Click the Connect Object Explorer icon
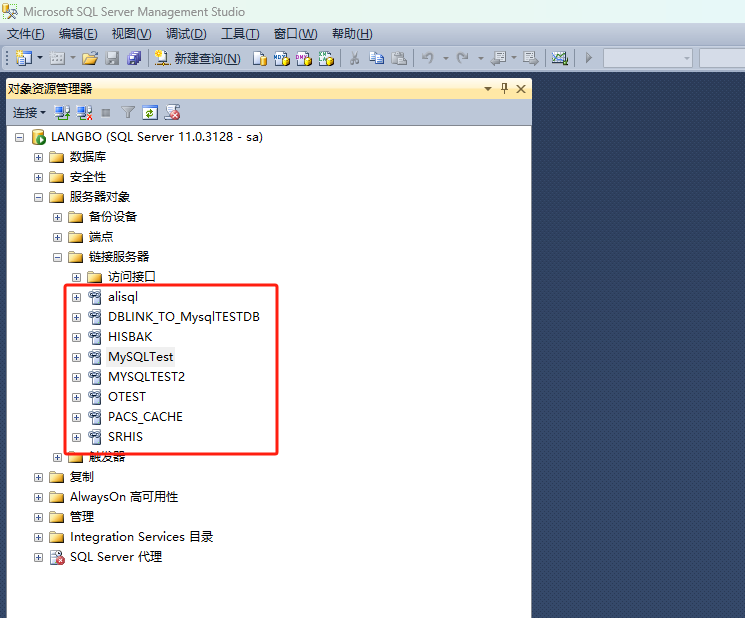 coord(62,113)
